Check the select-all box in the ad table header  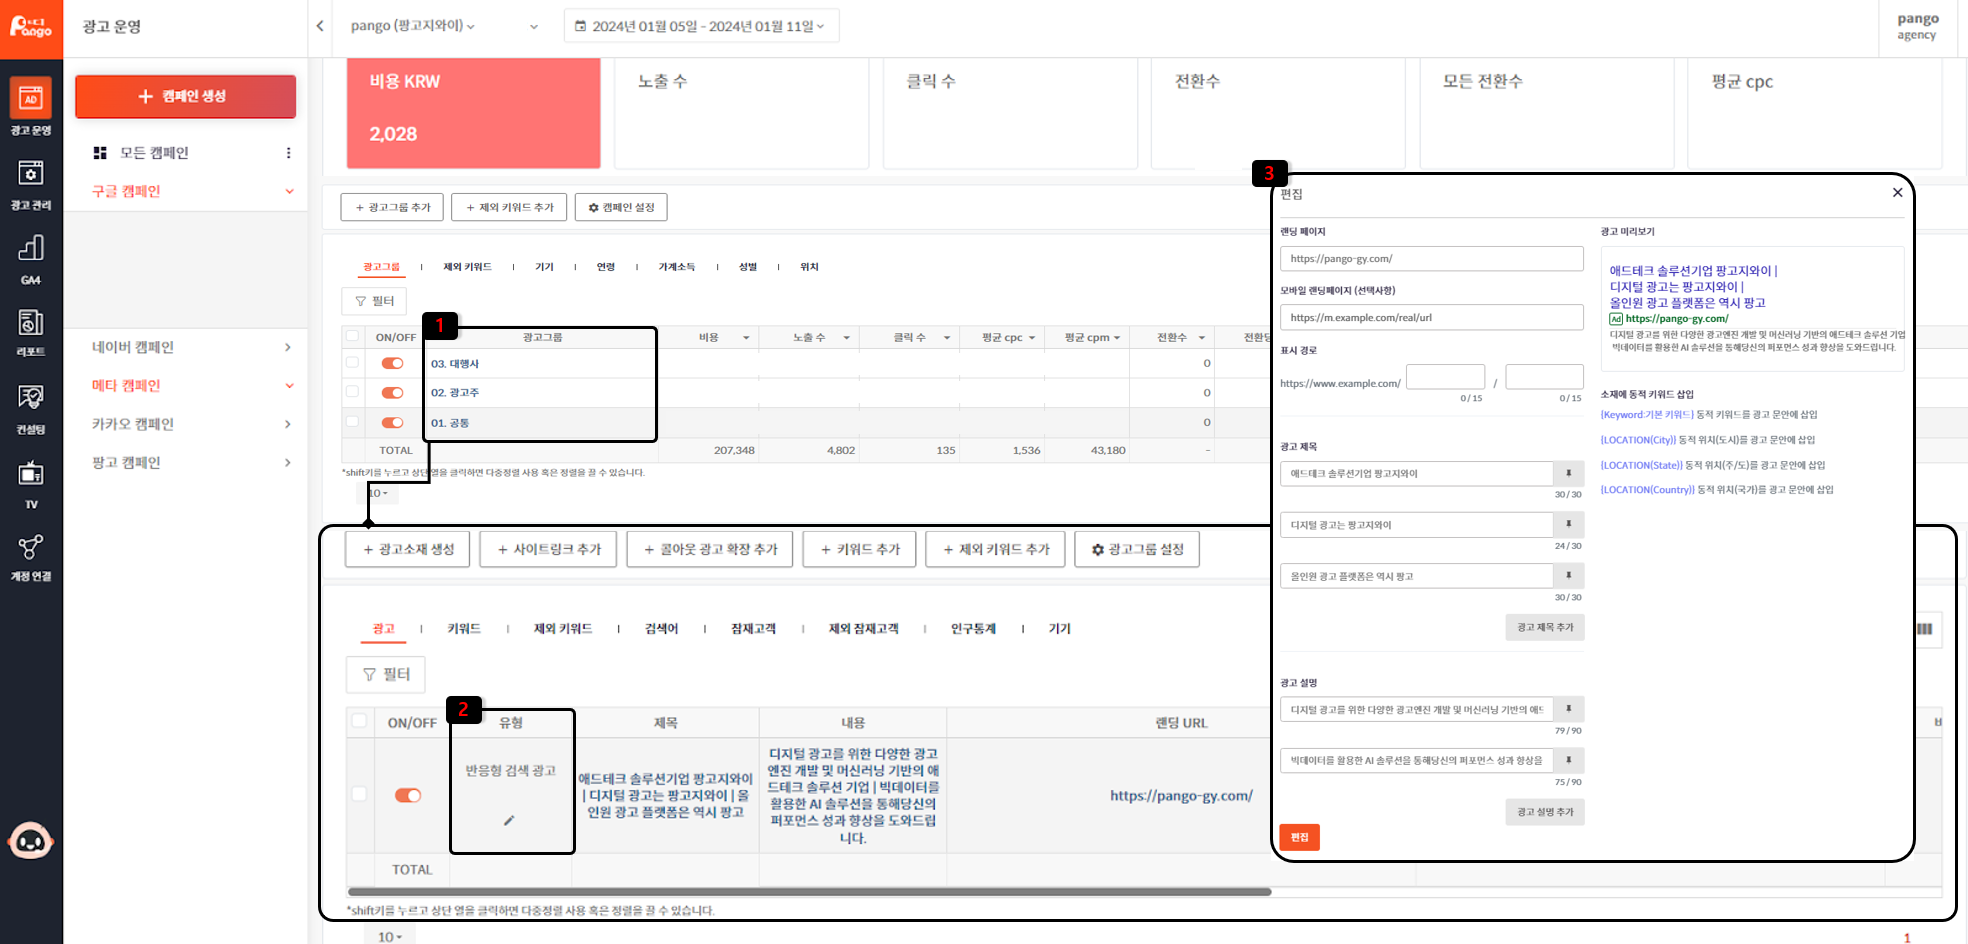pyautogui.click(x=359, y=721)
